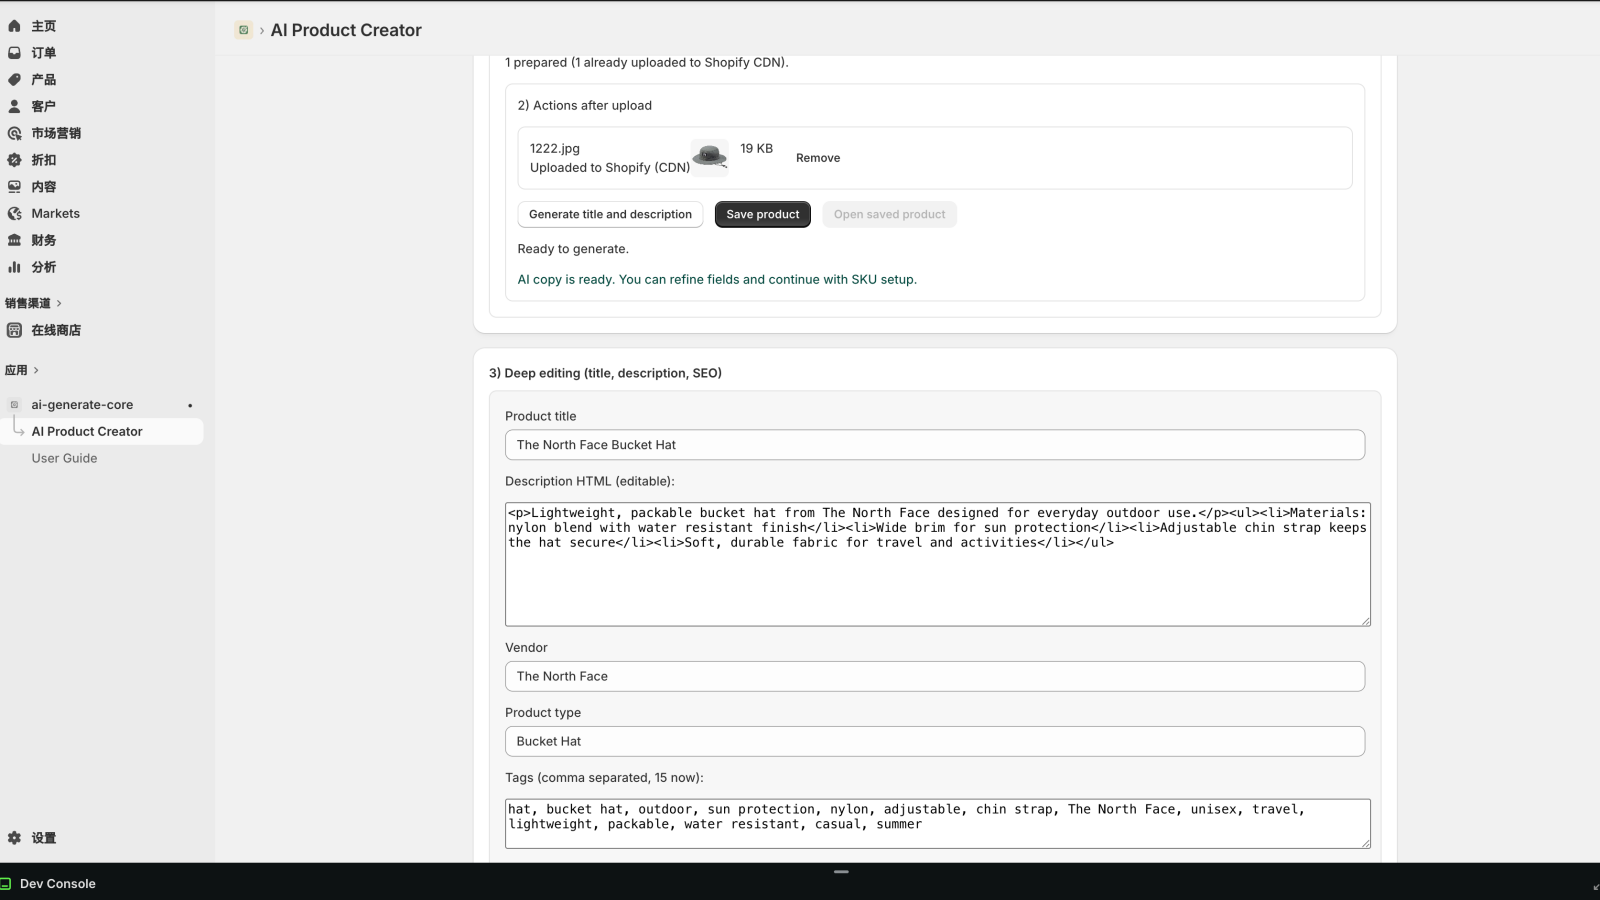Image resolution: width=1600 pixels, height=900 pixels.
Task: Open the 设置 settings gear icon
Action: click(x=14, y=838)
